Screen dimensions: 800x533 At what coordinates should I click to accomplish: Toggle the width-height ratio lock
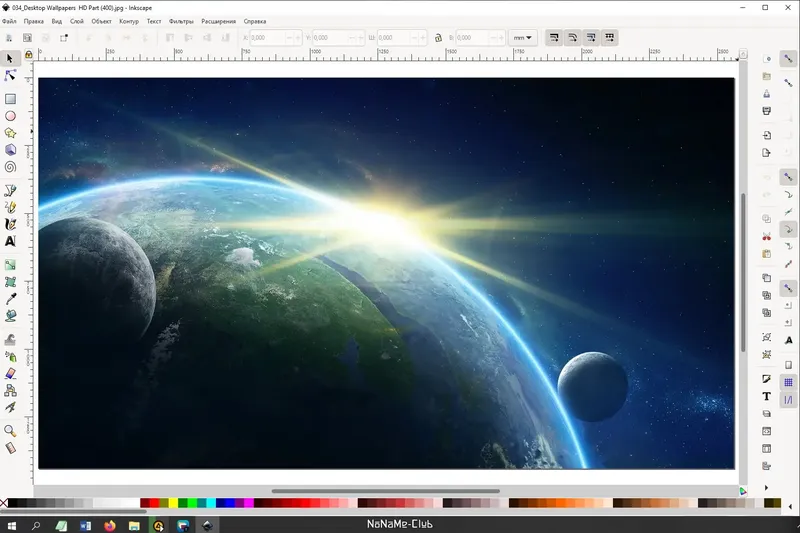tap(438, 38)
